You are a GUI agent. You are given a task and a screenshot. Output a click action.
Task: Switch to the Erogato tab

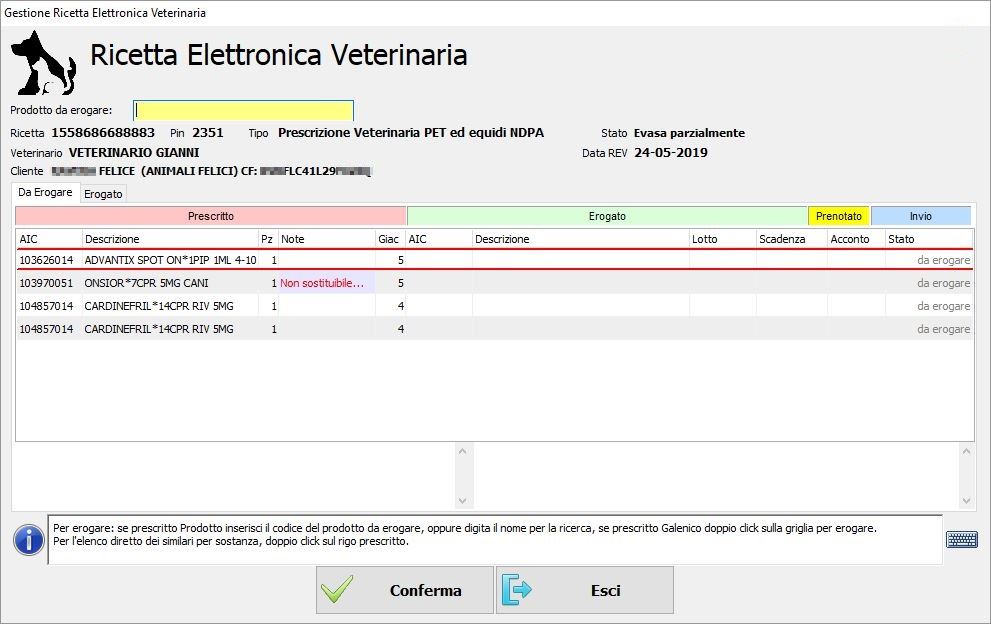[103, 194]
